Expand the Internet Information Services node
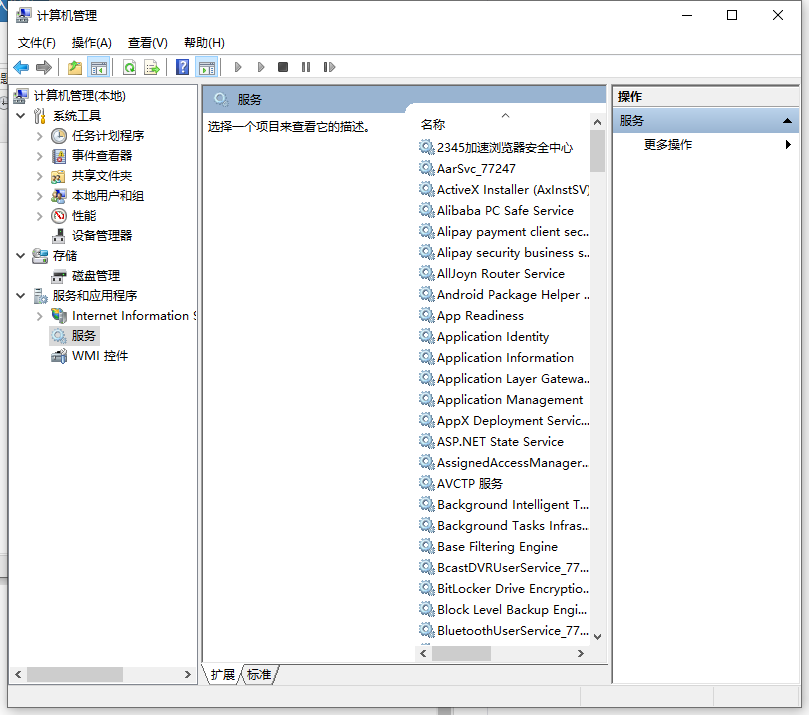This screenshot has height=715, width=809. coord(40,316)
